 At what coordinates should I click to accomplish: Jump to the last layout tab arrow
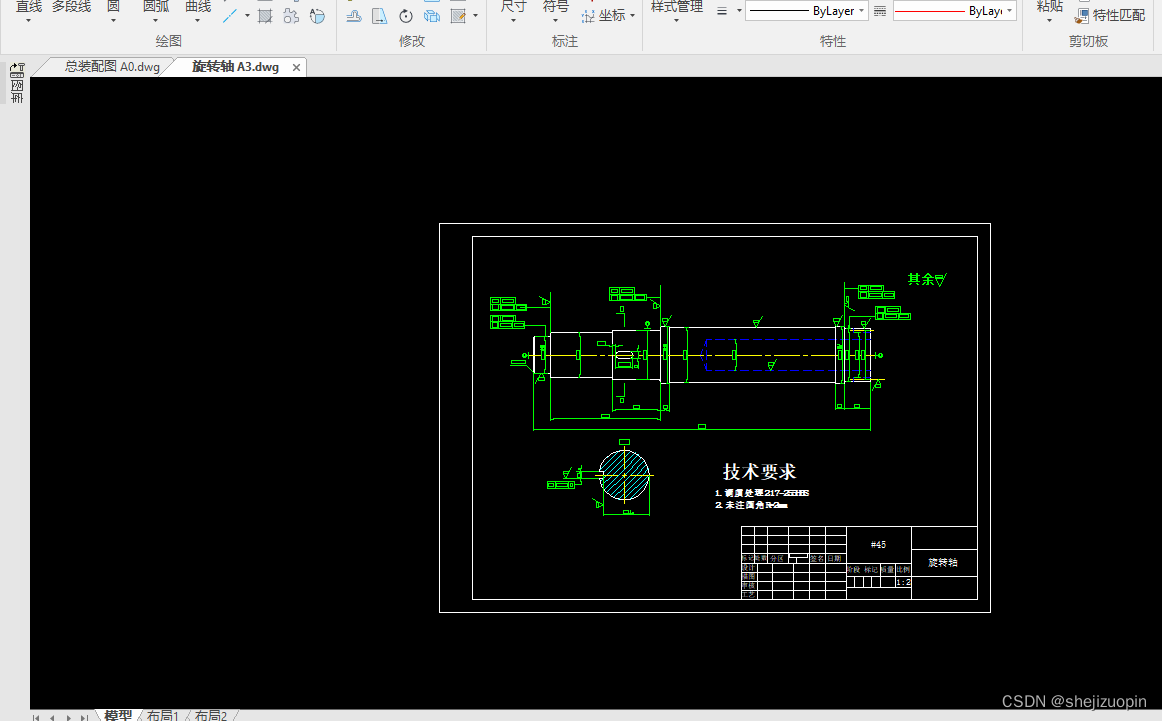84,717
